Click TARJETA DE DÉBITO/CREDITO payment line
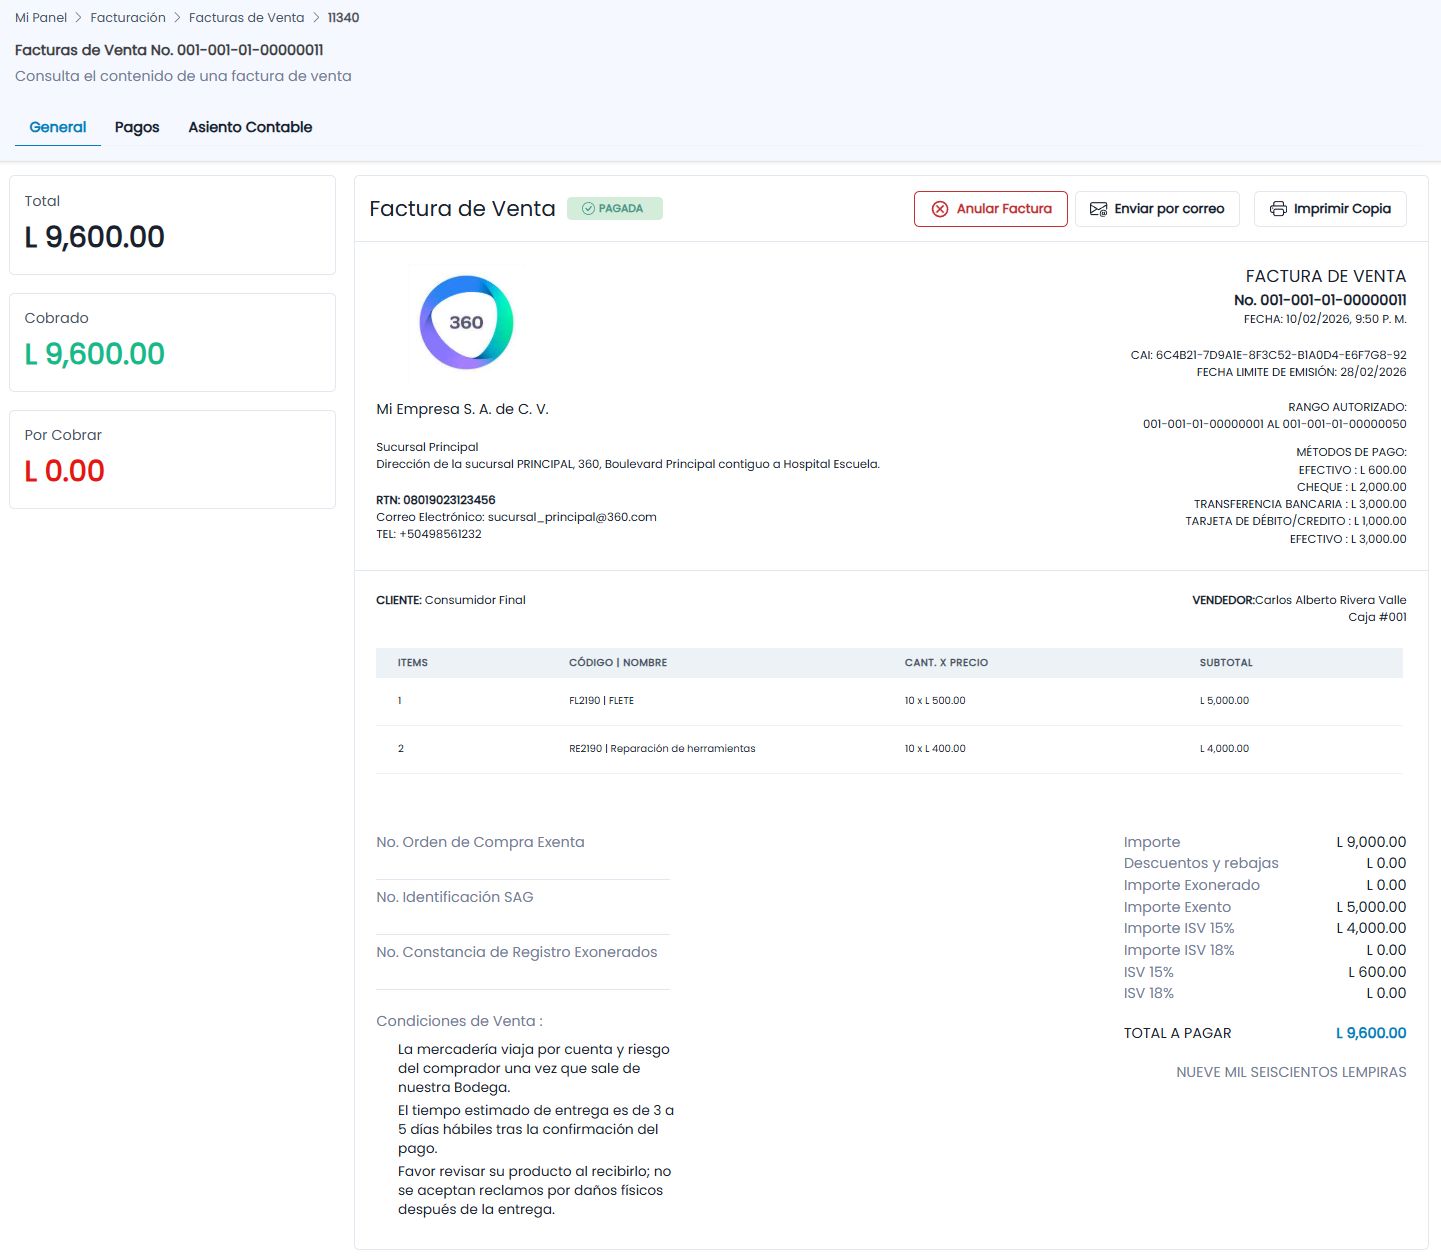Viewport: 1441px width, 1257px height. (1296, 521)
